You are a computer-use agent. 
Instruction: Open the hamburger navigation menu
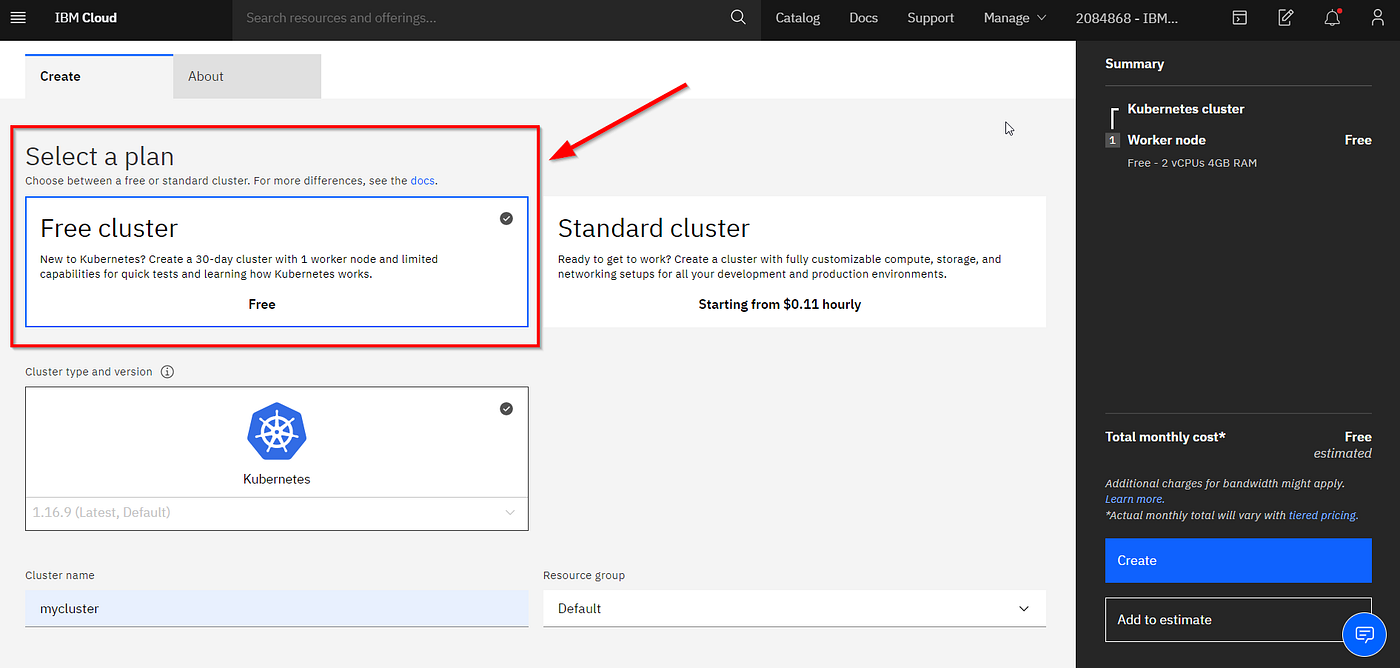click(x=18, y=18)
